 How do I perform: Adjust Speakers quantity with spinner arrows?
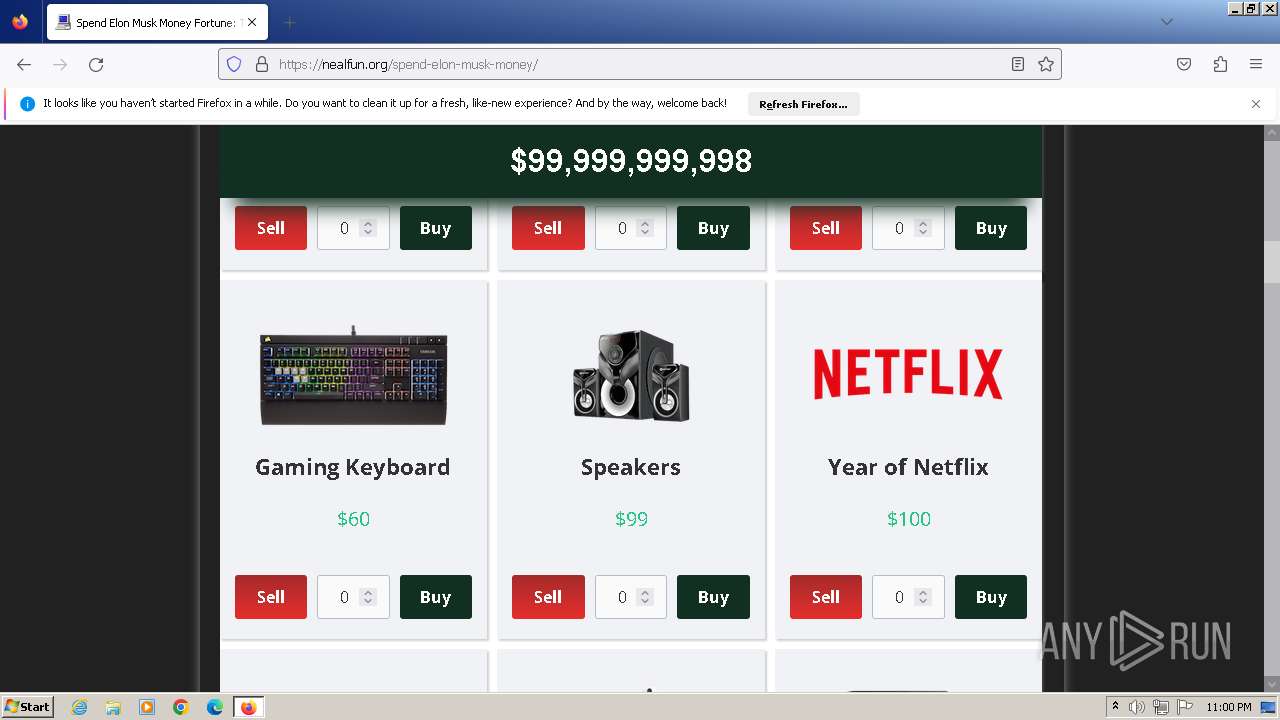[x=645, y=597]
